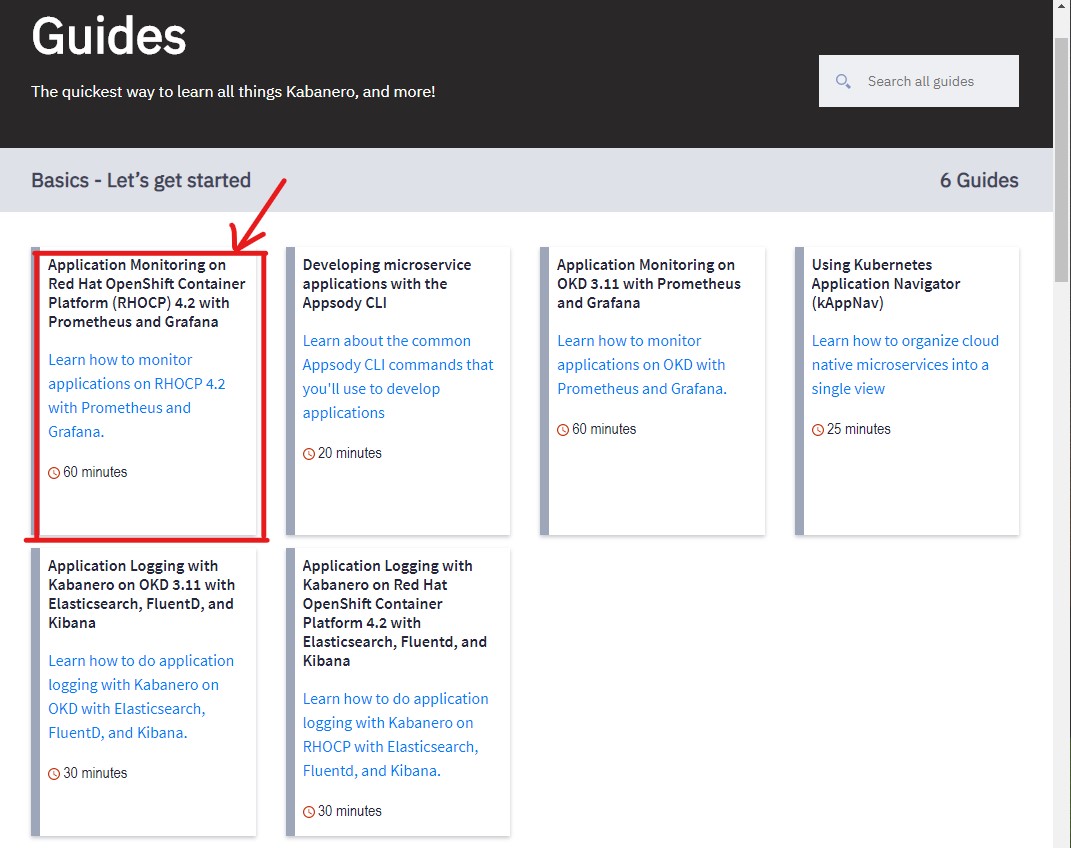Image resolution: width=1071 pixels, height=848 pixels.
Task: Open the OKD 3.11 Application Logging guide title
Action: [141, 594]
